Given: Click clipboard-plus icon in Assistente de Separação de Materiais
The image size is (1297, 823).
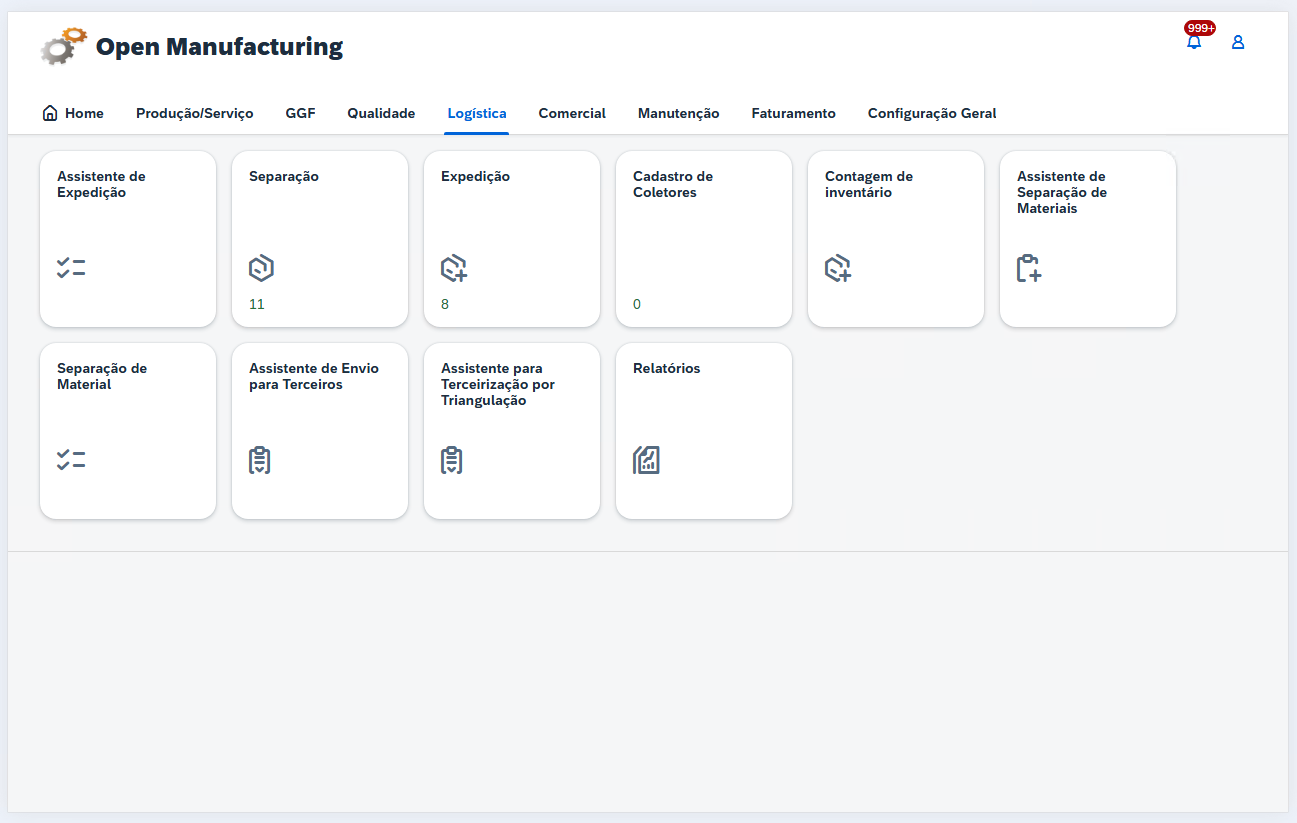Looking at the screenshot, I should (1029, 268).
